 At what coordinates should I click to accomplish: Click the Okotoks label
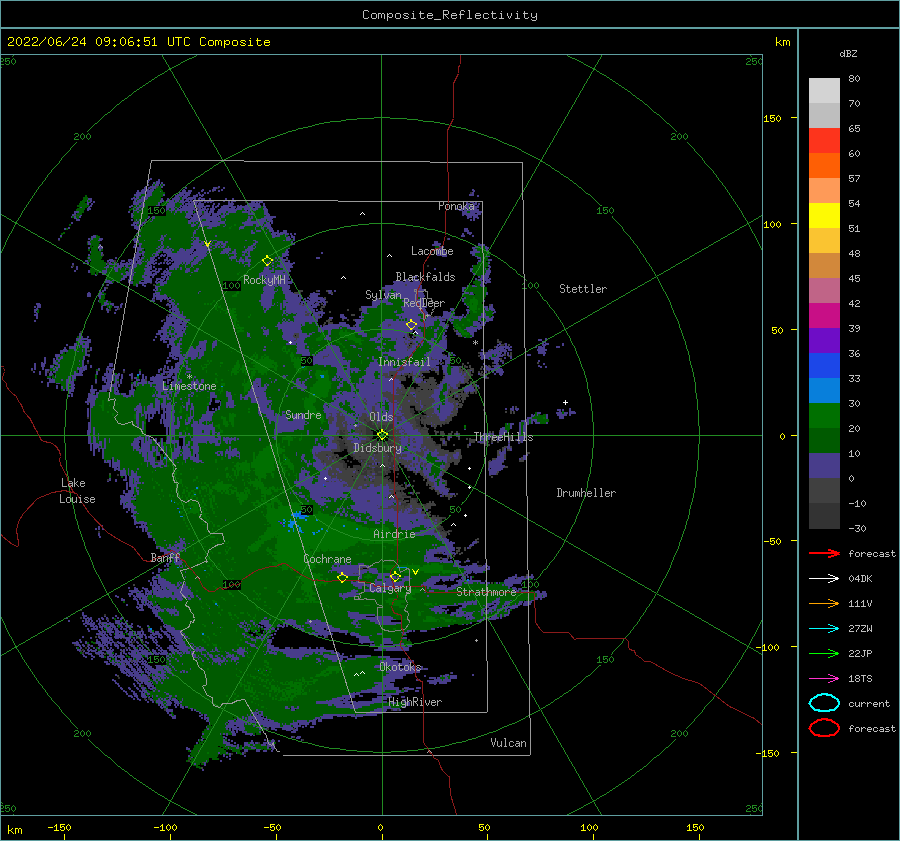point(400,666)
